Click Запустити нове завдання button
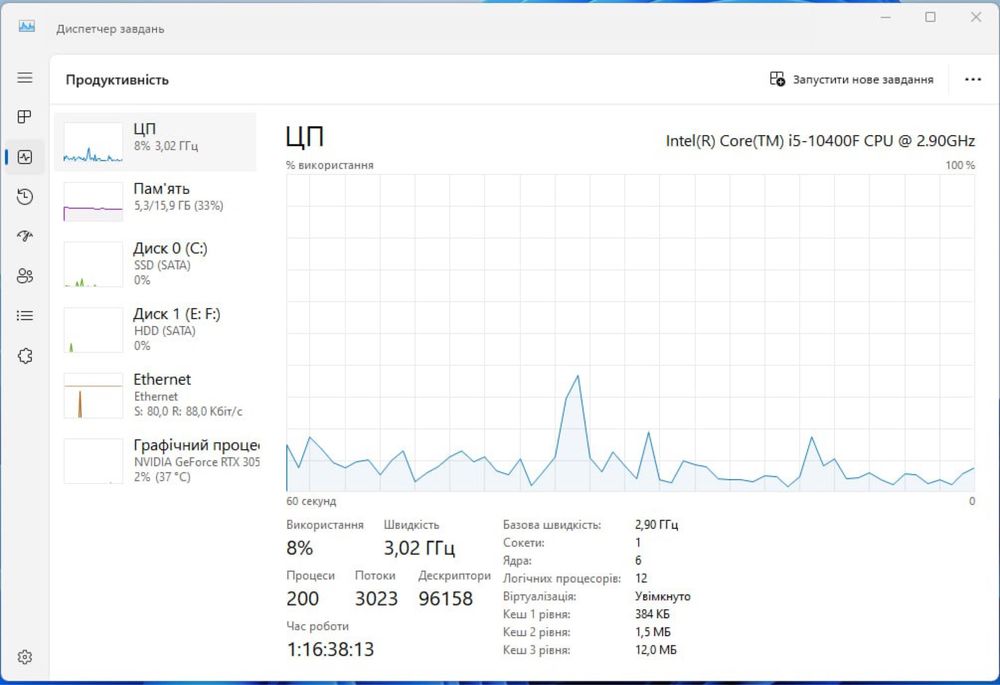Screen dimensions: 1000x685 pyautogui.click(x=852, y=79)
